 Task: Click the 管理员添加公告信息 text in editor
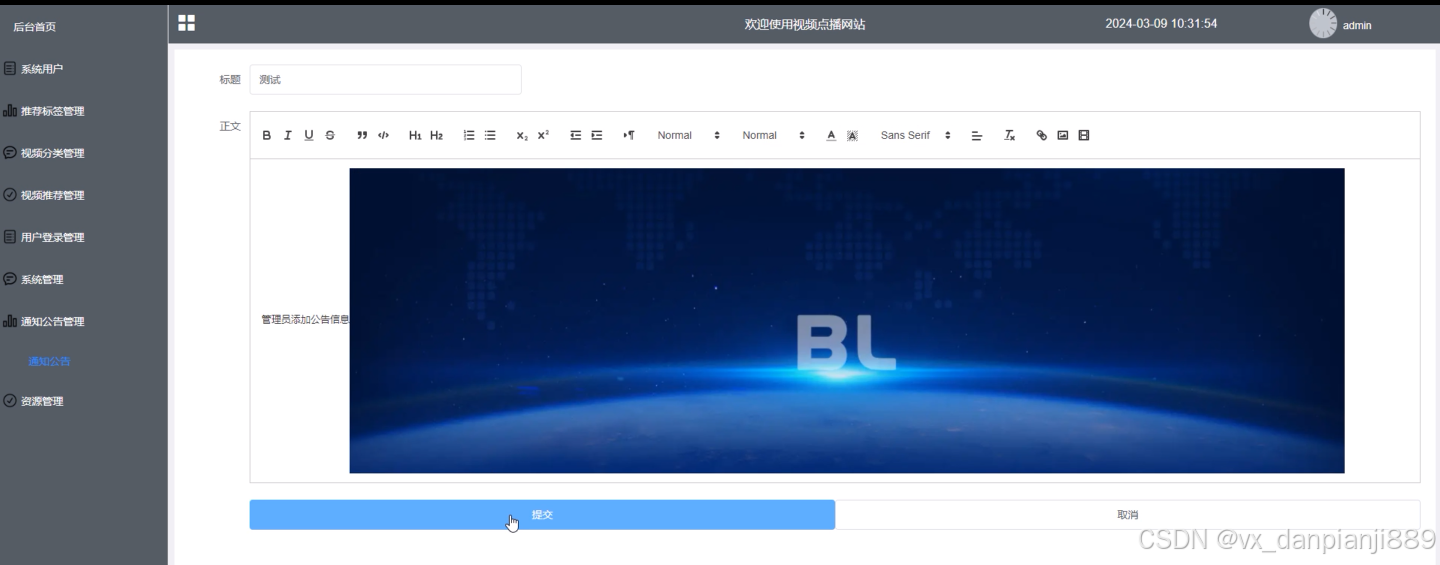pyautogui.click(x=305, y=320)
